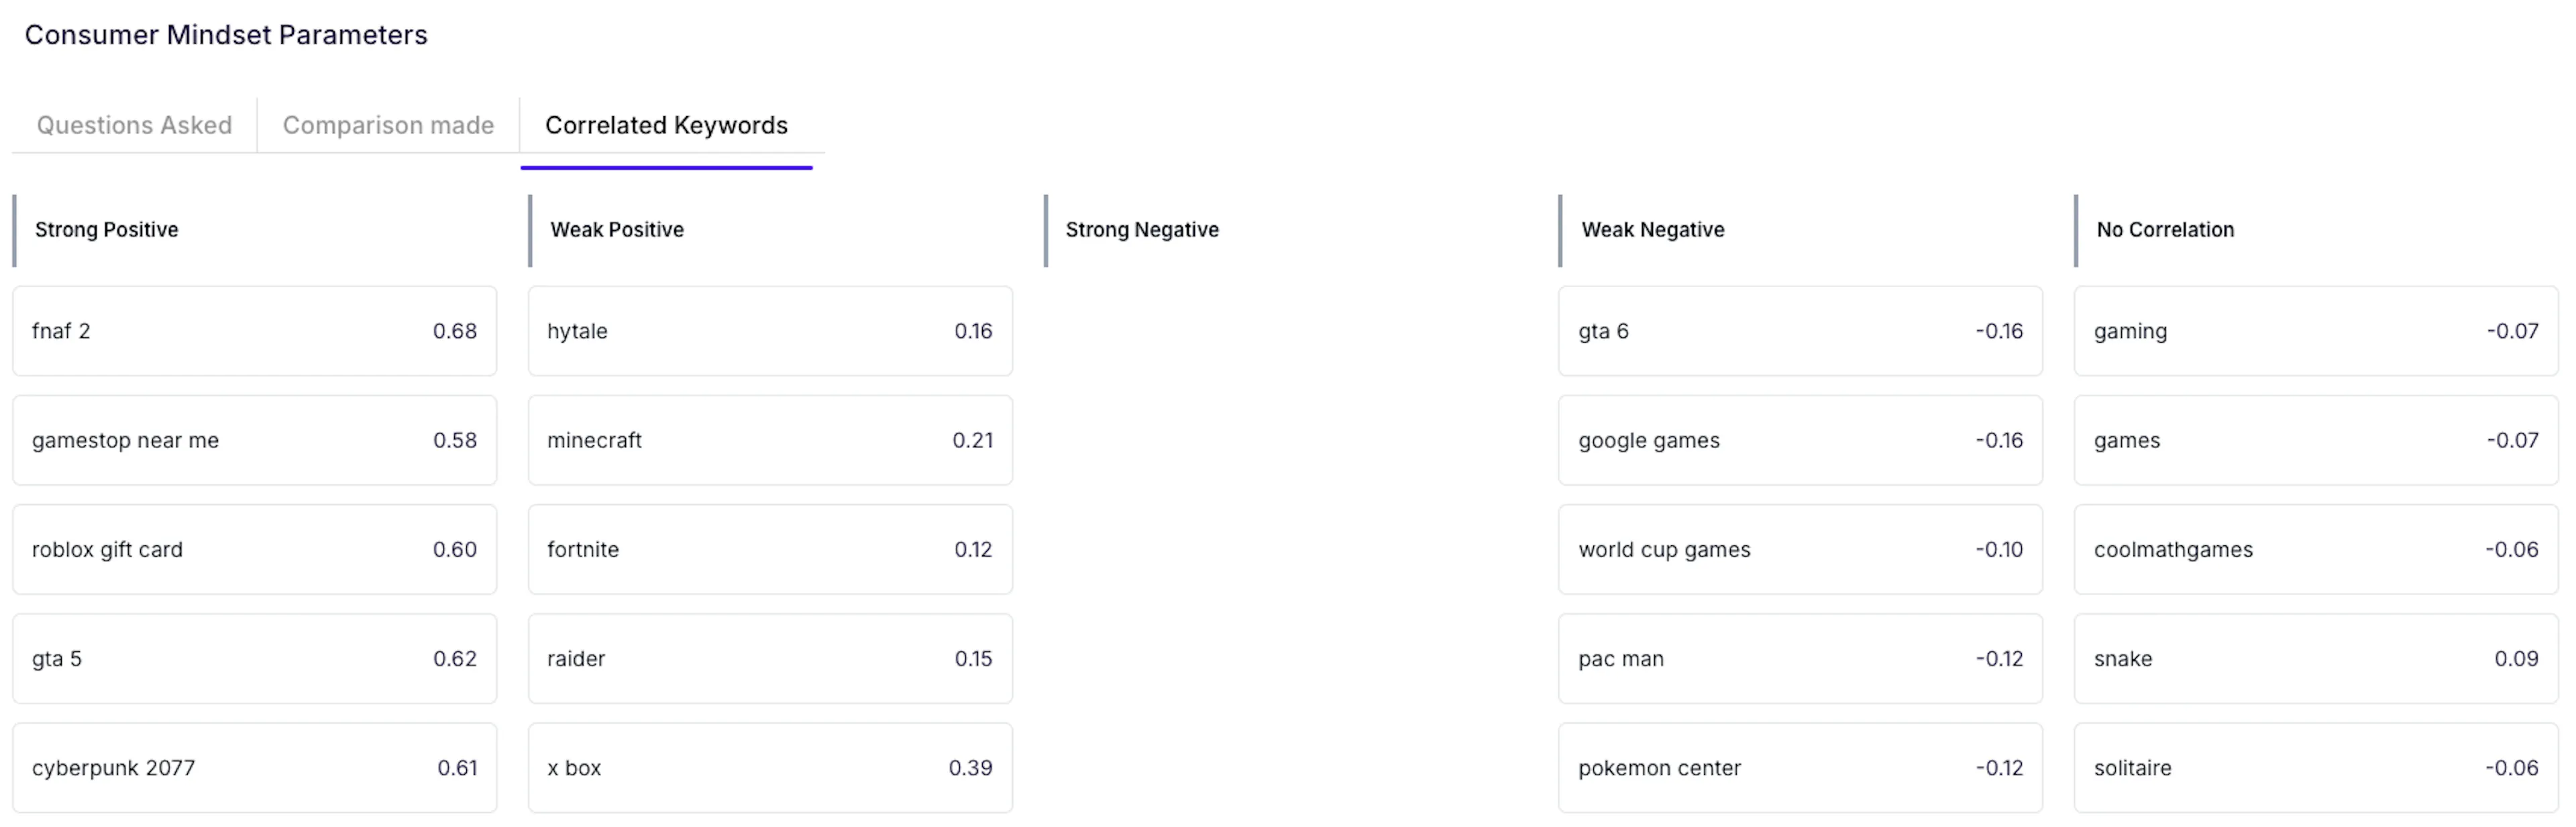Image resolution: width=2576 pixels, height=827 pixels.
Task: Click the solitaire keyword card
Action: coord(2316,767)
